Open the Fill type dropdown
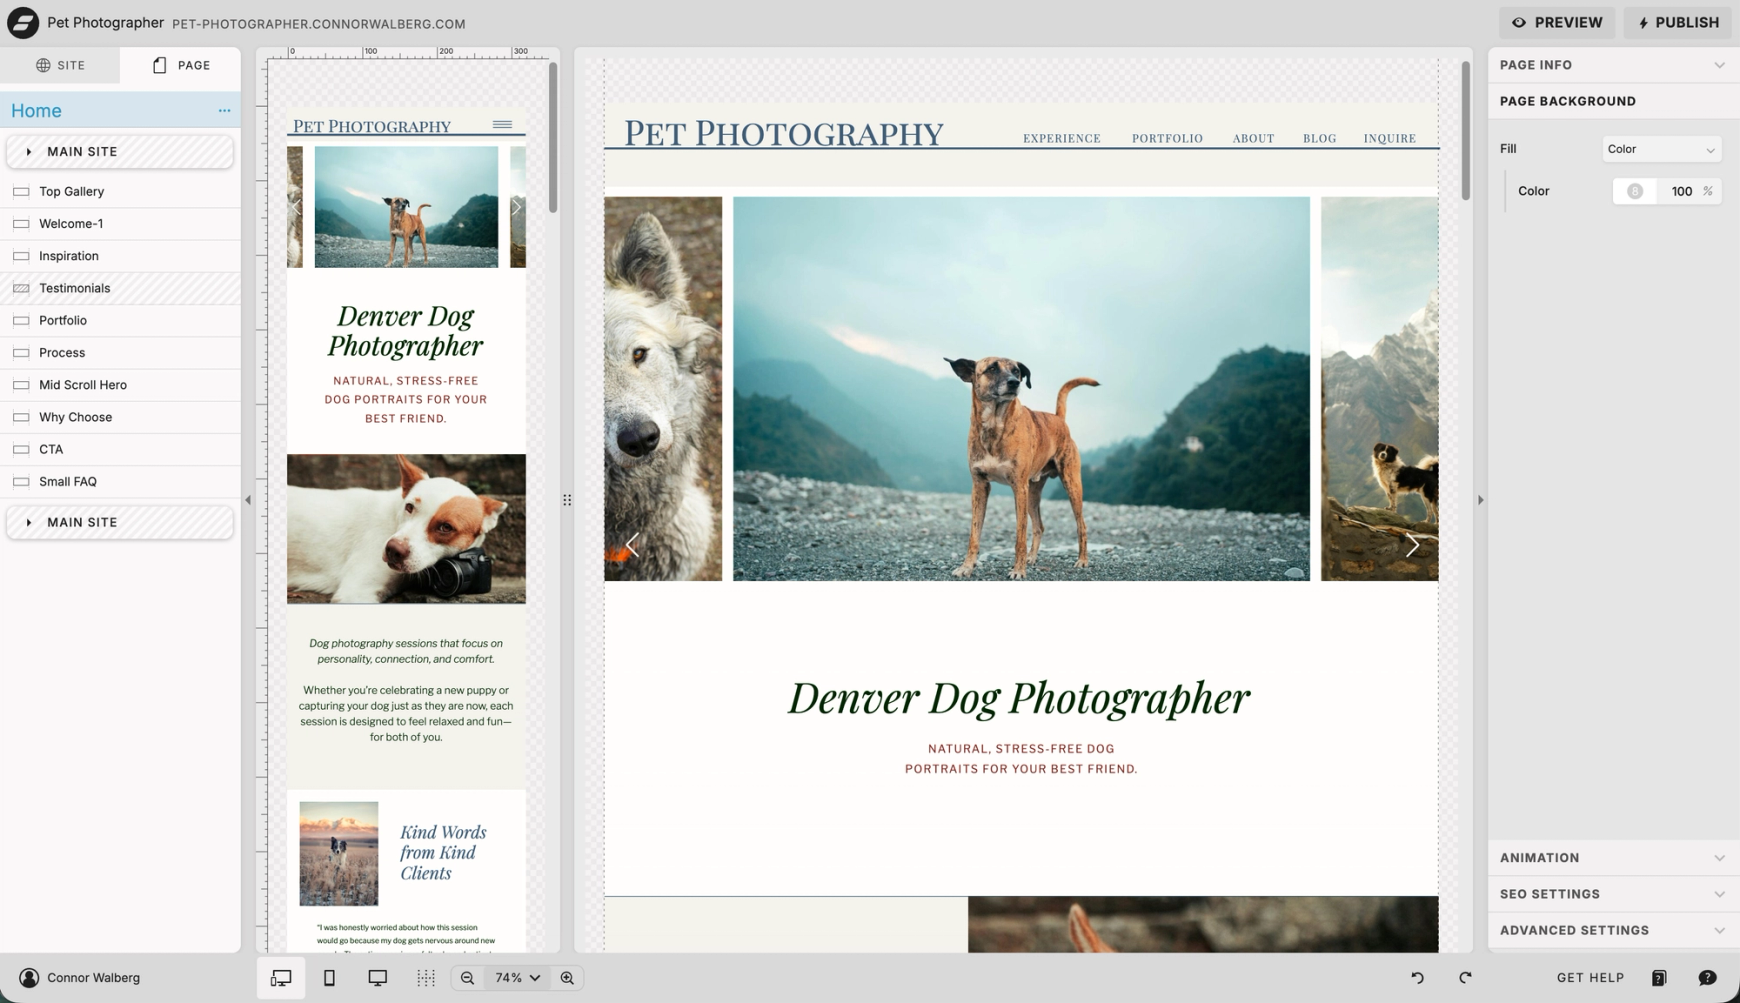This screenshot has width=1740, height=1003. pyautogui.click(x=1661, y=149)
